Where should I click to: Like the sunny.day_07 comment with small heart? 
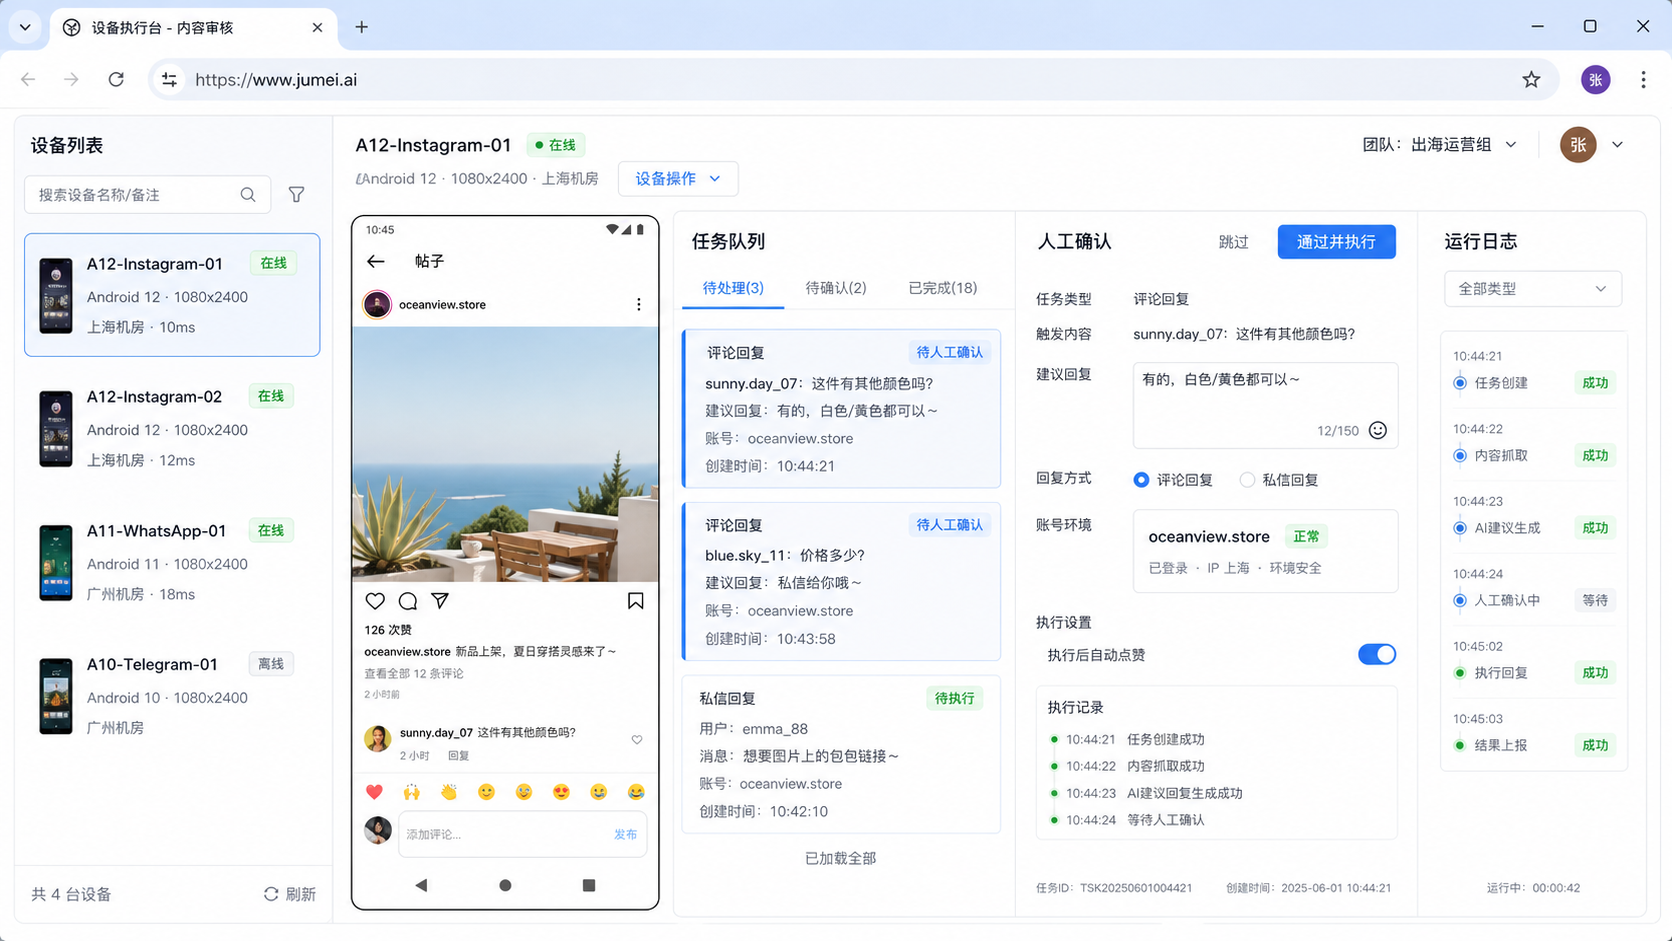[x=637, y=740]
